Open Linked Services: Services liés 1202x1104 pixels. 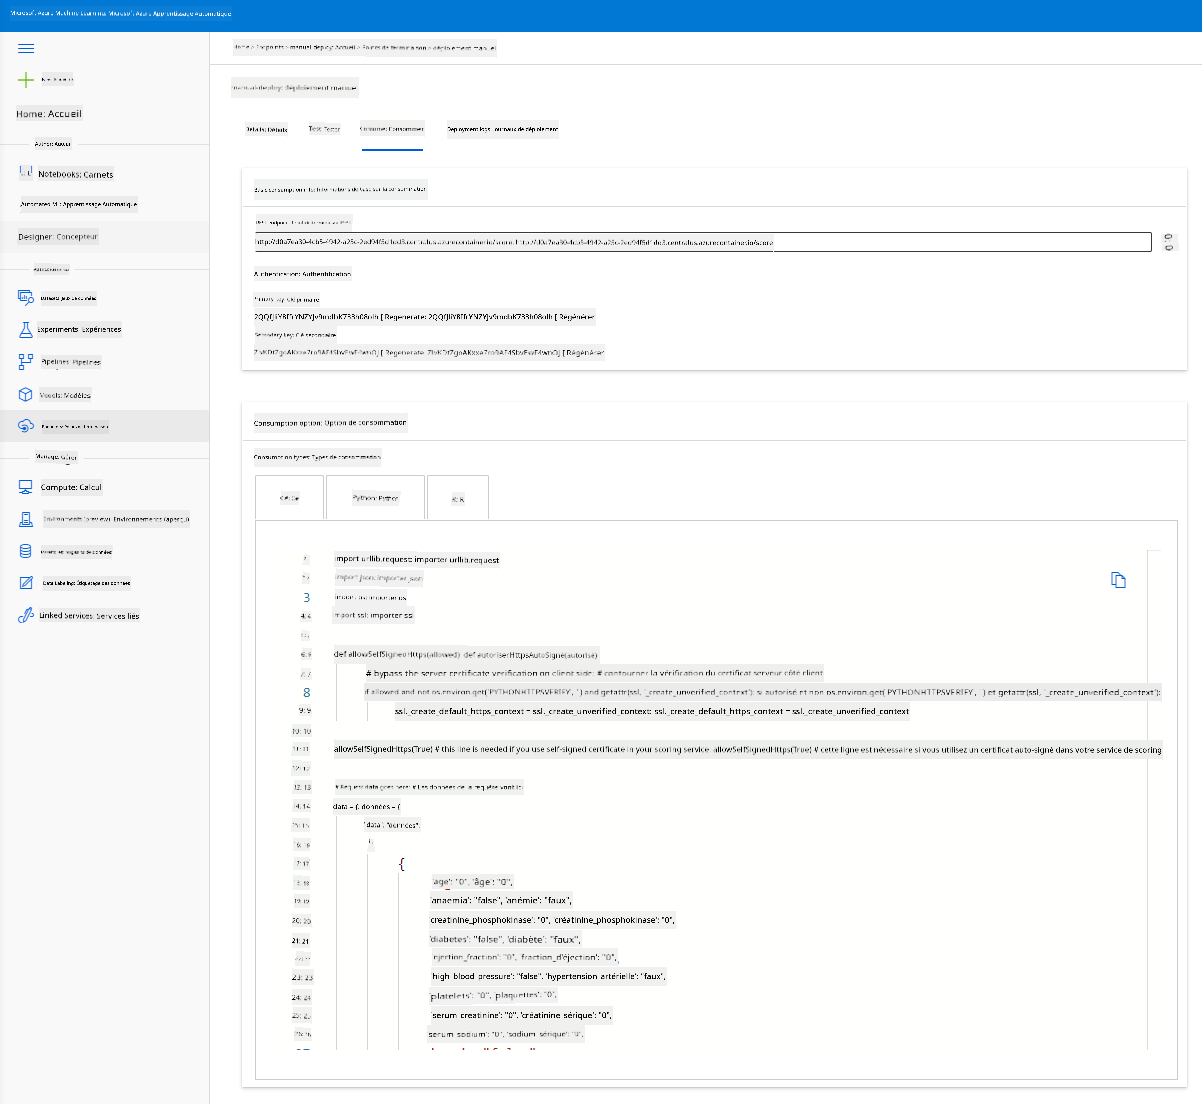89,616
